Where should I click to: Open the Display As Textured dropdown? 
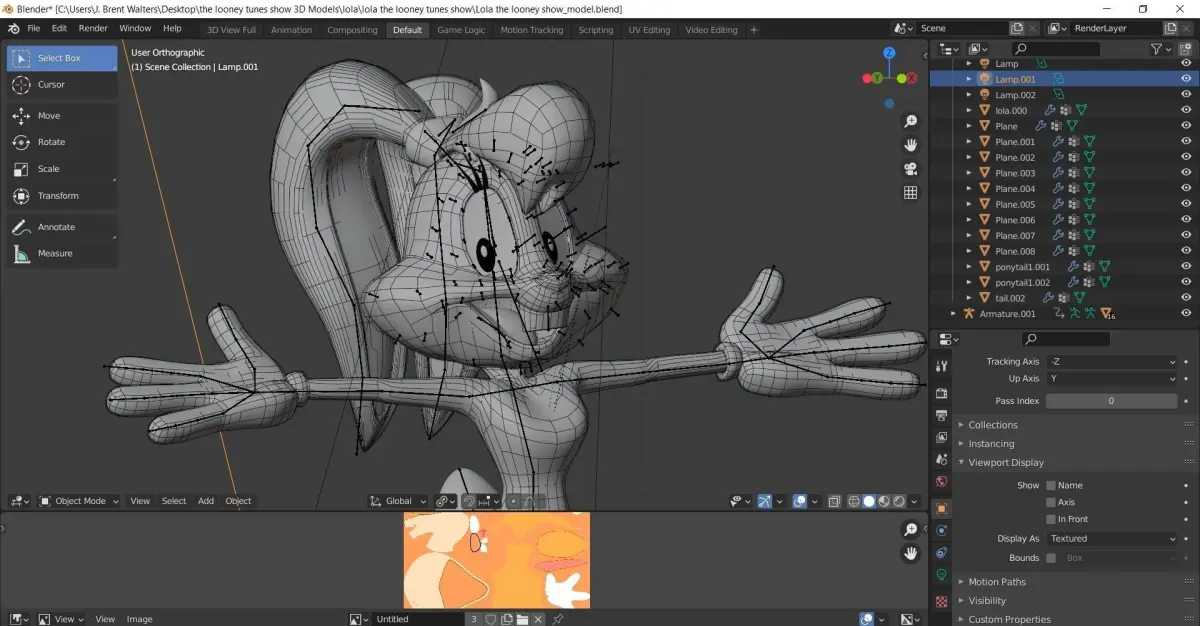pyautogui.click(x=1112, y=538)
